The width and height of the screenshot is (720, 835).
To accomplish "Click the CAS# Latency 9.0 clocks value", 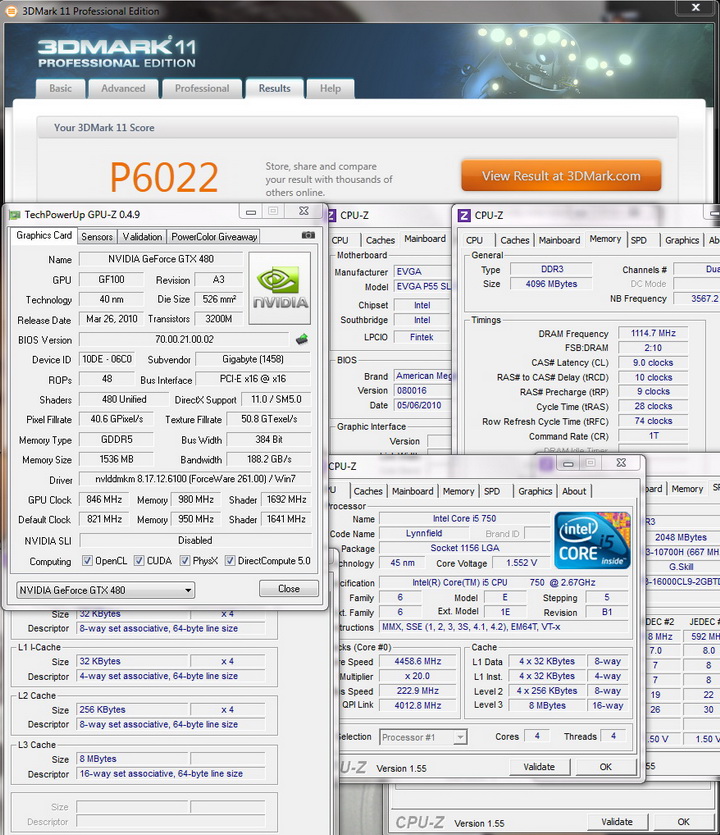I will 653,363.
